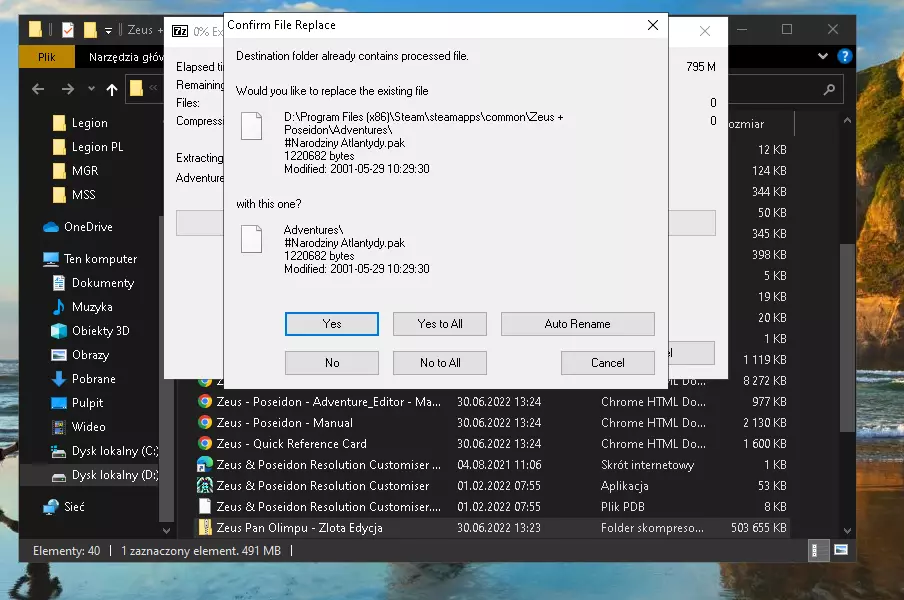Click the internet shortcut file icon
This screenshot has width=904, height=600.
[205, 465]
